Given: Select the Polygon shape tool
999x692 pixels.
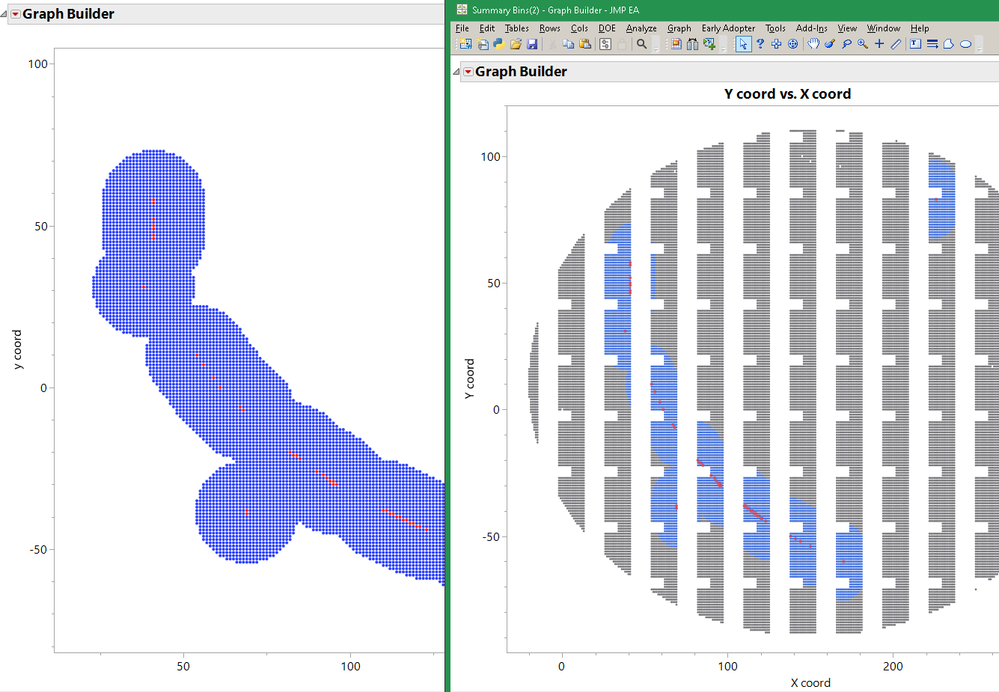Looking at the screenshot, I should pos(949,44).
